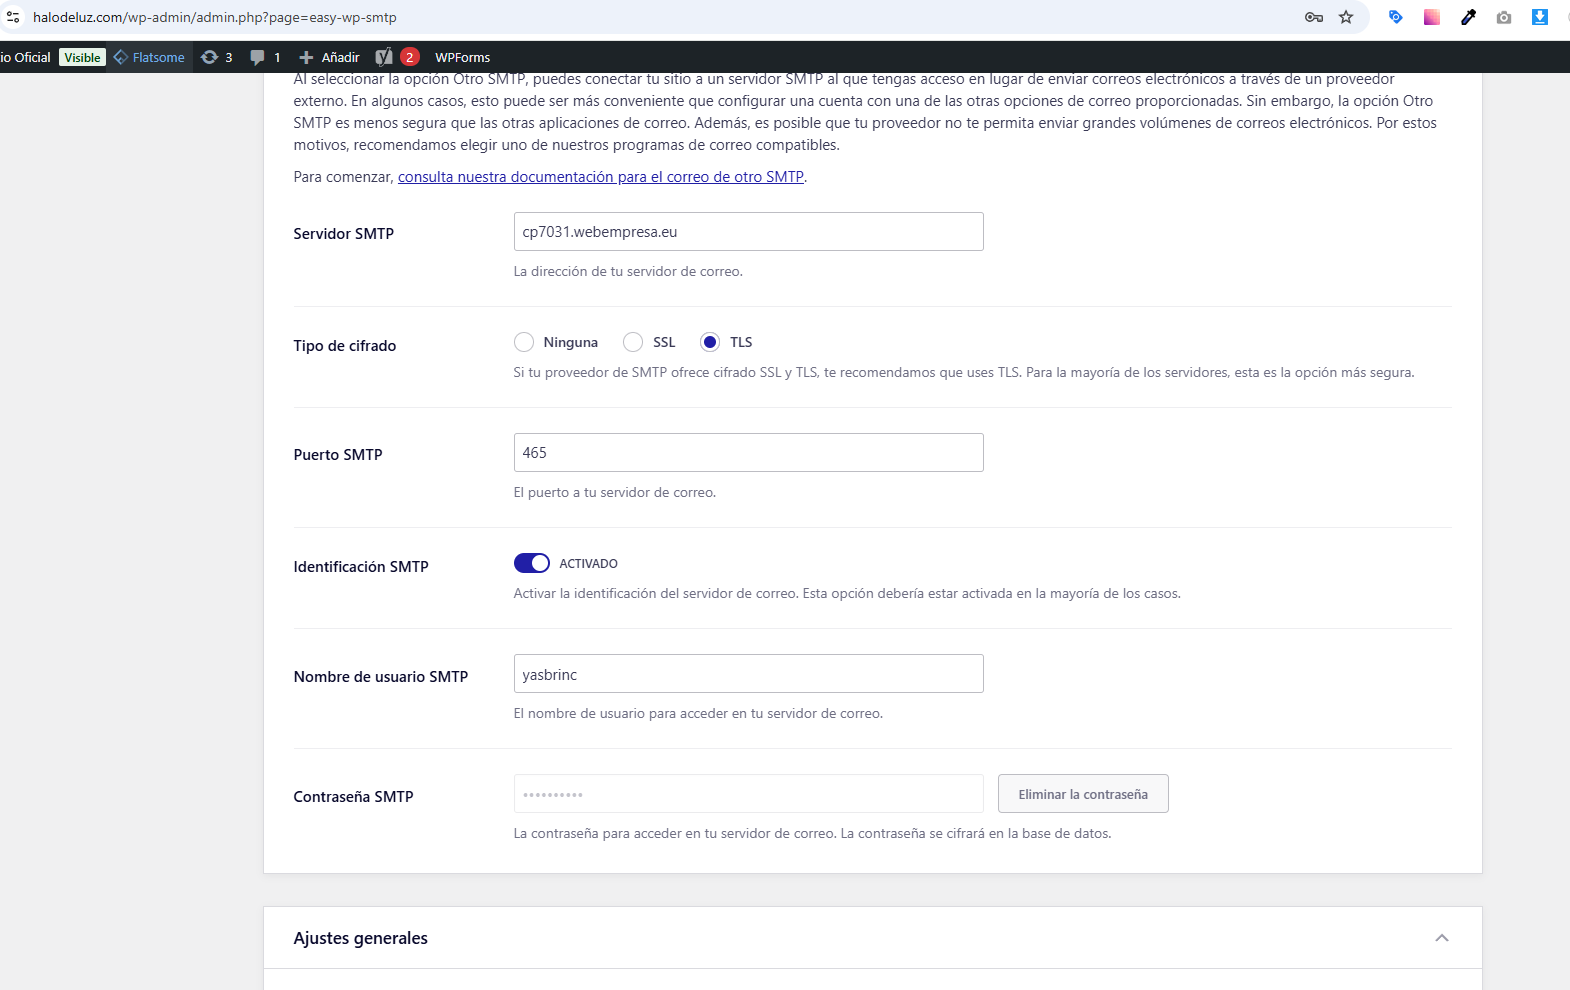Open the site name Oficial menu
This screenshot has width=1570, height=990.
tap(25, 57)
